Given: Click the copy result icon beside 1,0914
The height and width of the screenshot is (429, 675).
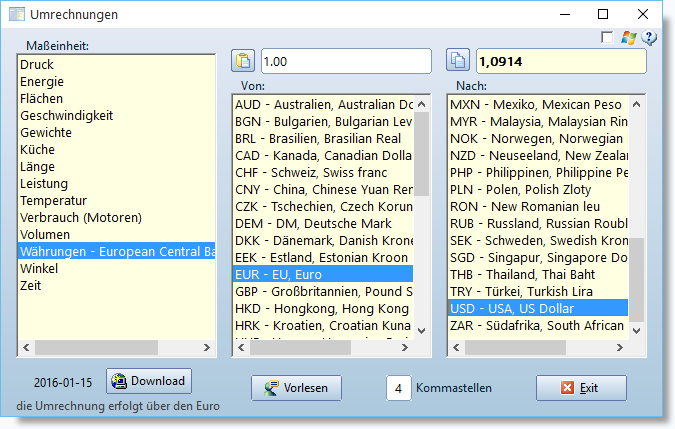Looking at the screenshot, I should (458, 61).
